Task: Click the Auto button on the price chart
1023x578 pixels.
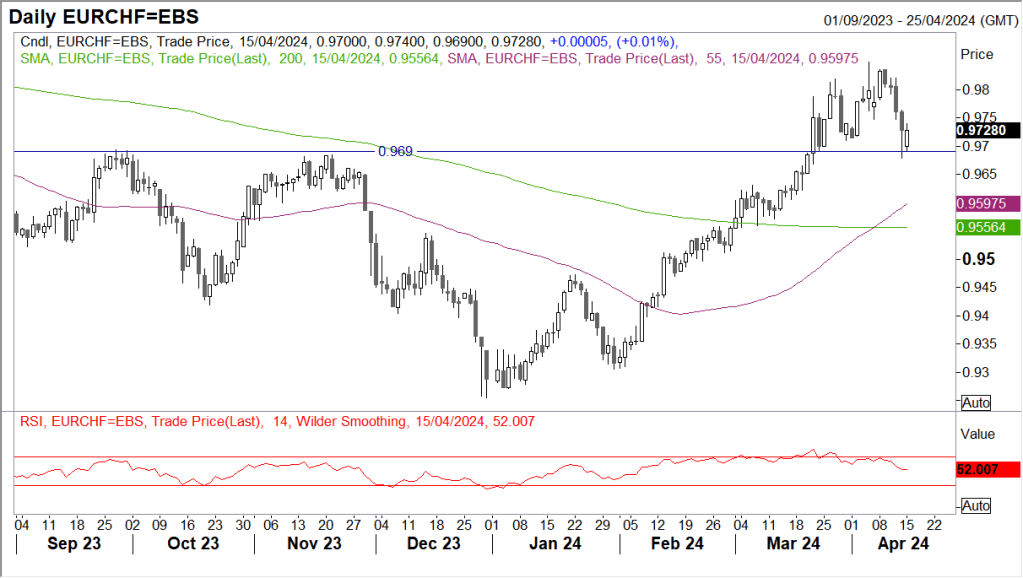Action: point(975,402)
